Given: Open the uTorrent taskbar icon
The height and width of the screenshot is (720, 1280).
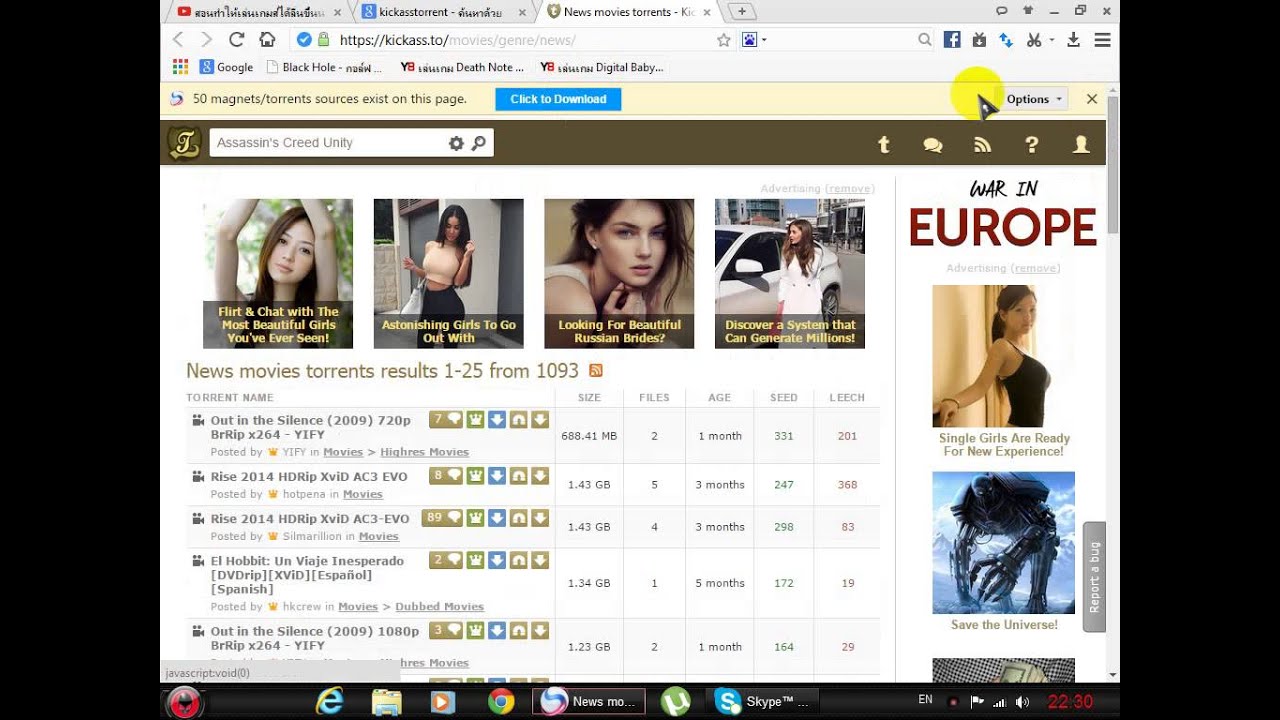Looking at the screenshot, I should click(676, 701).
